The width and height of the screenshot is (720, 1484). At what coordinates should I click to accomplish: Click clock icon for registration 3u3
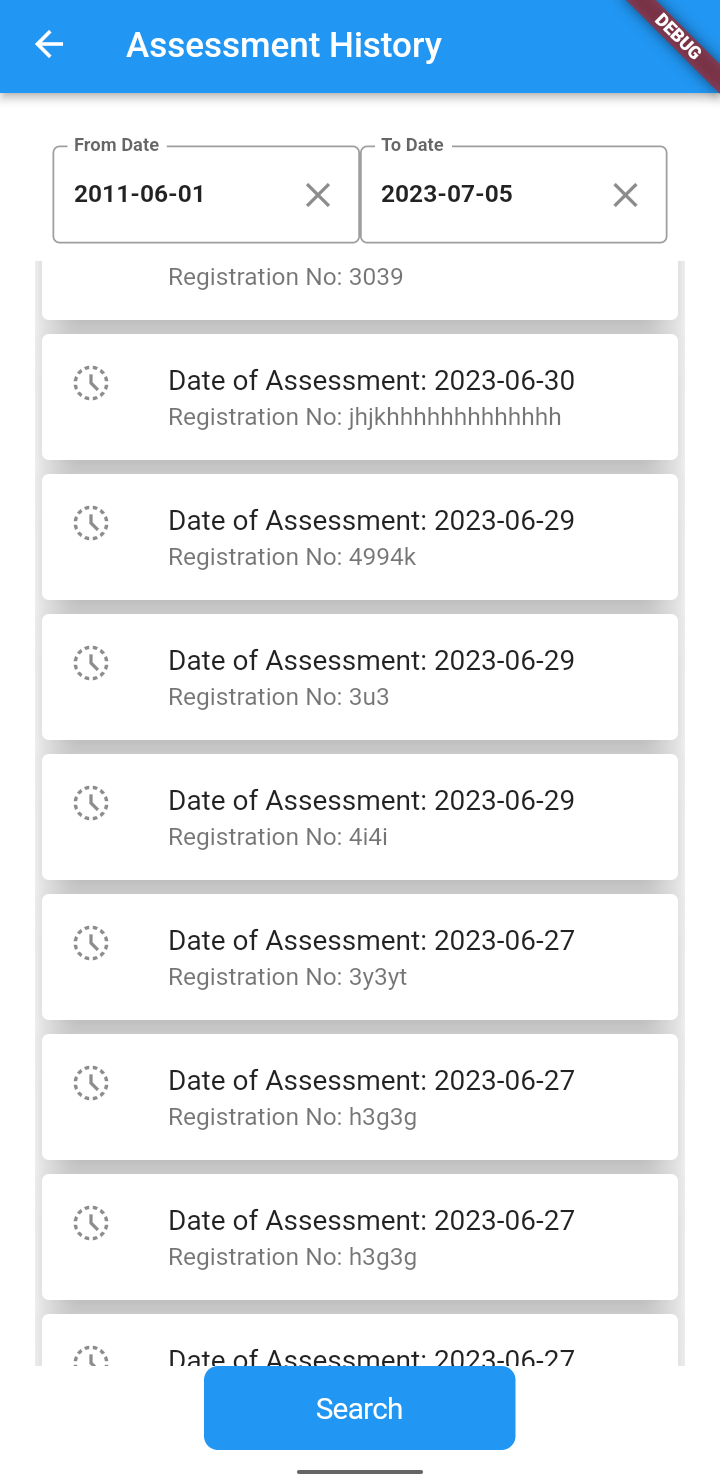tap(91, 663)
